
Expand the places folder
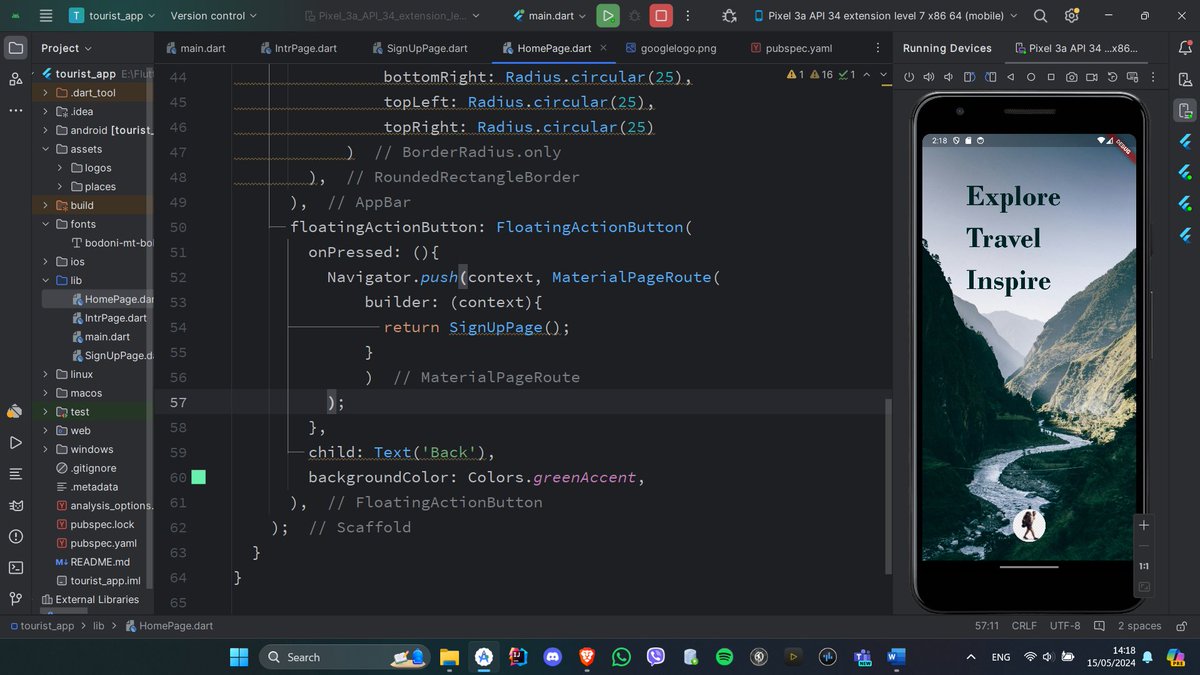coord(59,186)
